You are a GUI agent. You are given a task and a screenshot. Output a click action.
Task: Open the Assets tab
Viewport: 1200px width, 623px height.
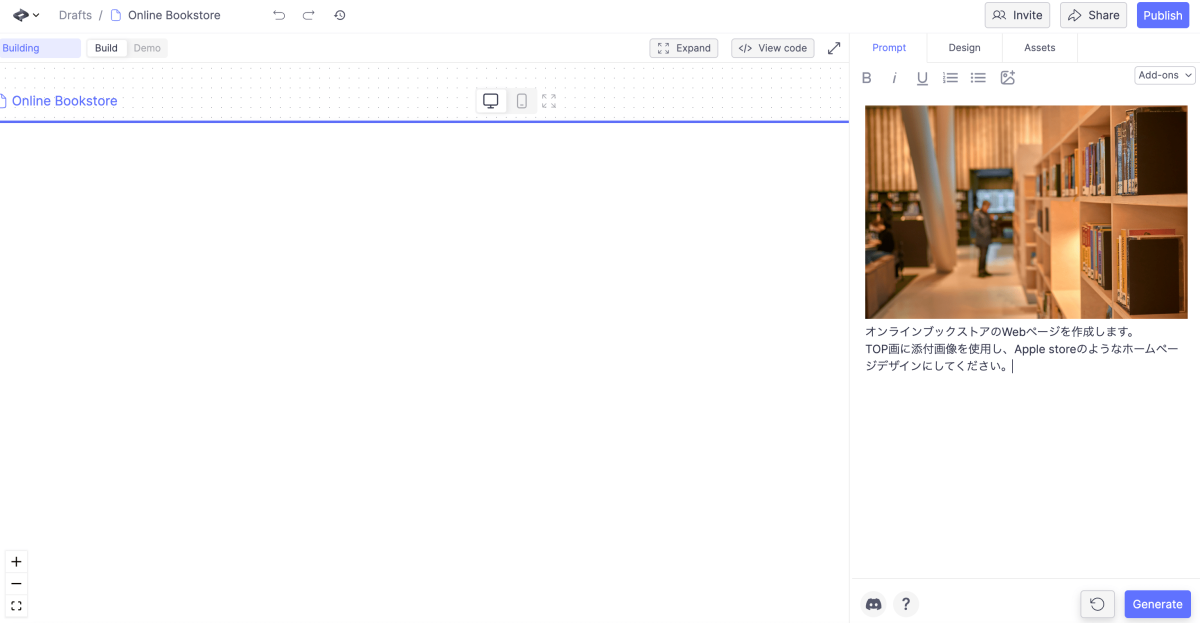pos(1039,48)
